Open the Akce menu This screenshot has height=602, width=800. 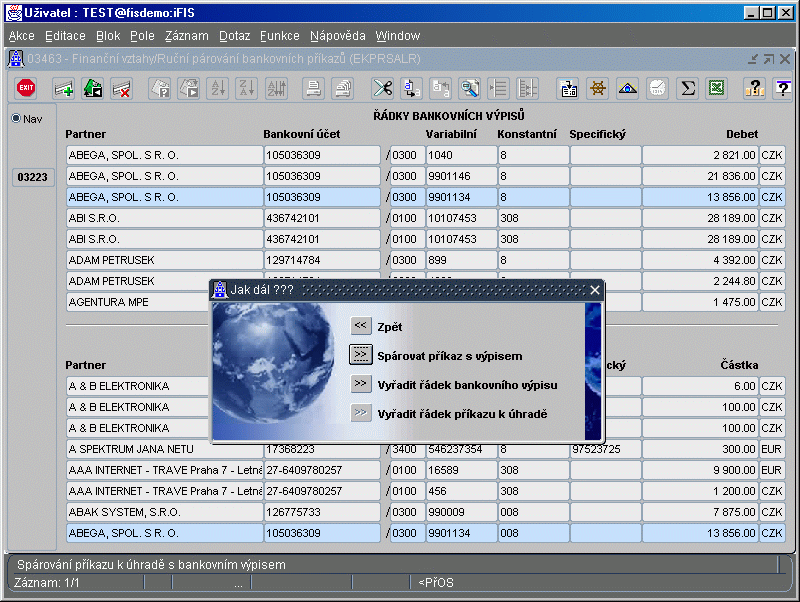21,36
